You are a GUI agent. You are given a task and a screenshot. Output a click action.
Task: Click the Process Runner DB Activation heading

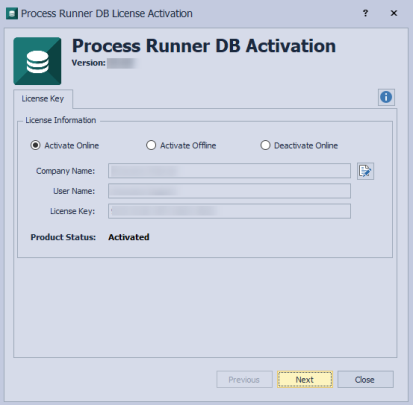tap(204, 46)
